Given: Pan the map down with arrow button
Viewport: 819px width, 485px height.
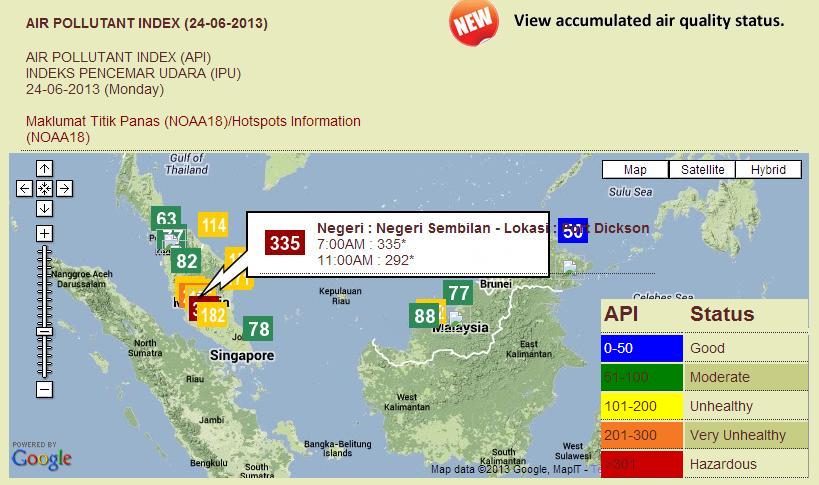Looking at the screenshot, I should (x=44, y=208).
